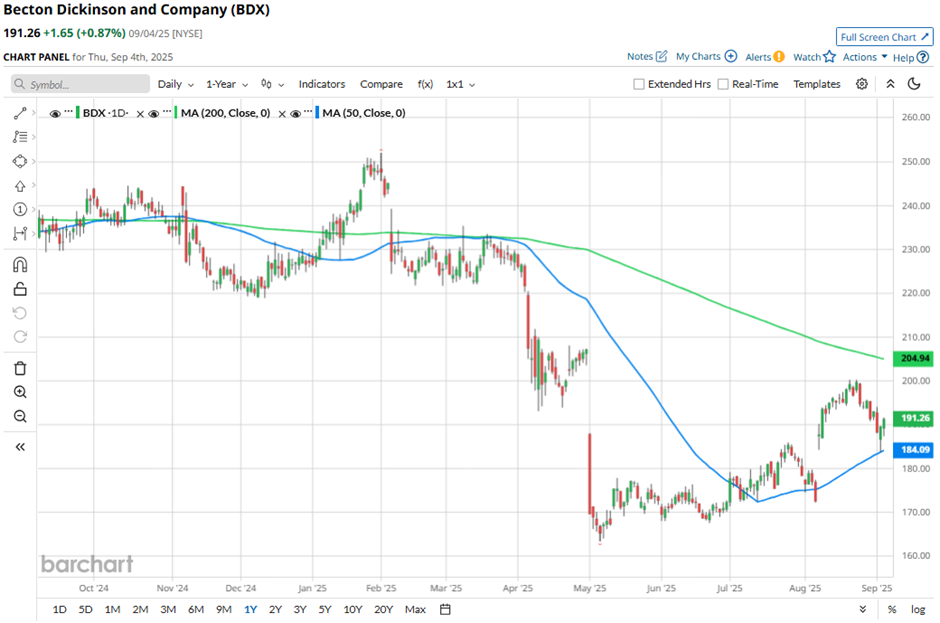Select the price range measure tool
The height and width of the screenshot is (623, 940).
tap(20, 233)
